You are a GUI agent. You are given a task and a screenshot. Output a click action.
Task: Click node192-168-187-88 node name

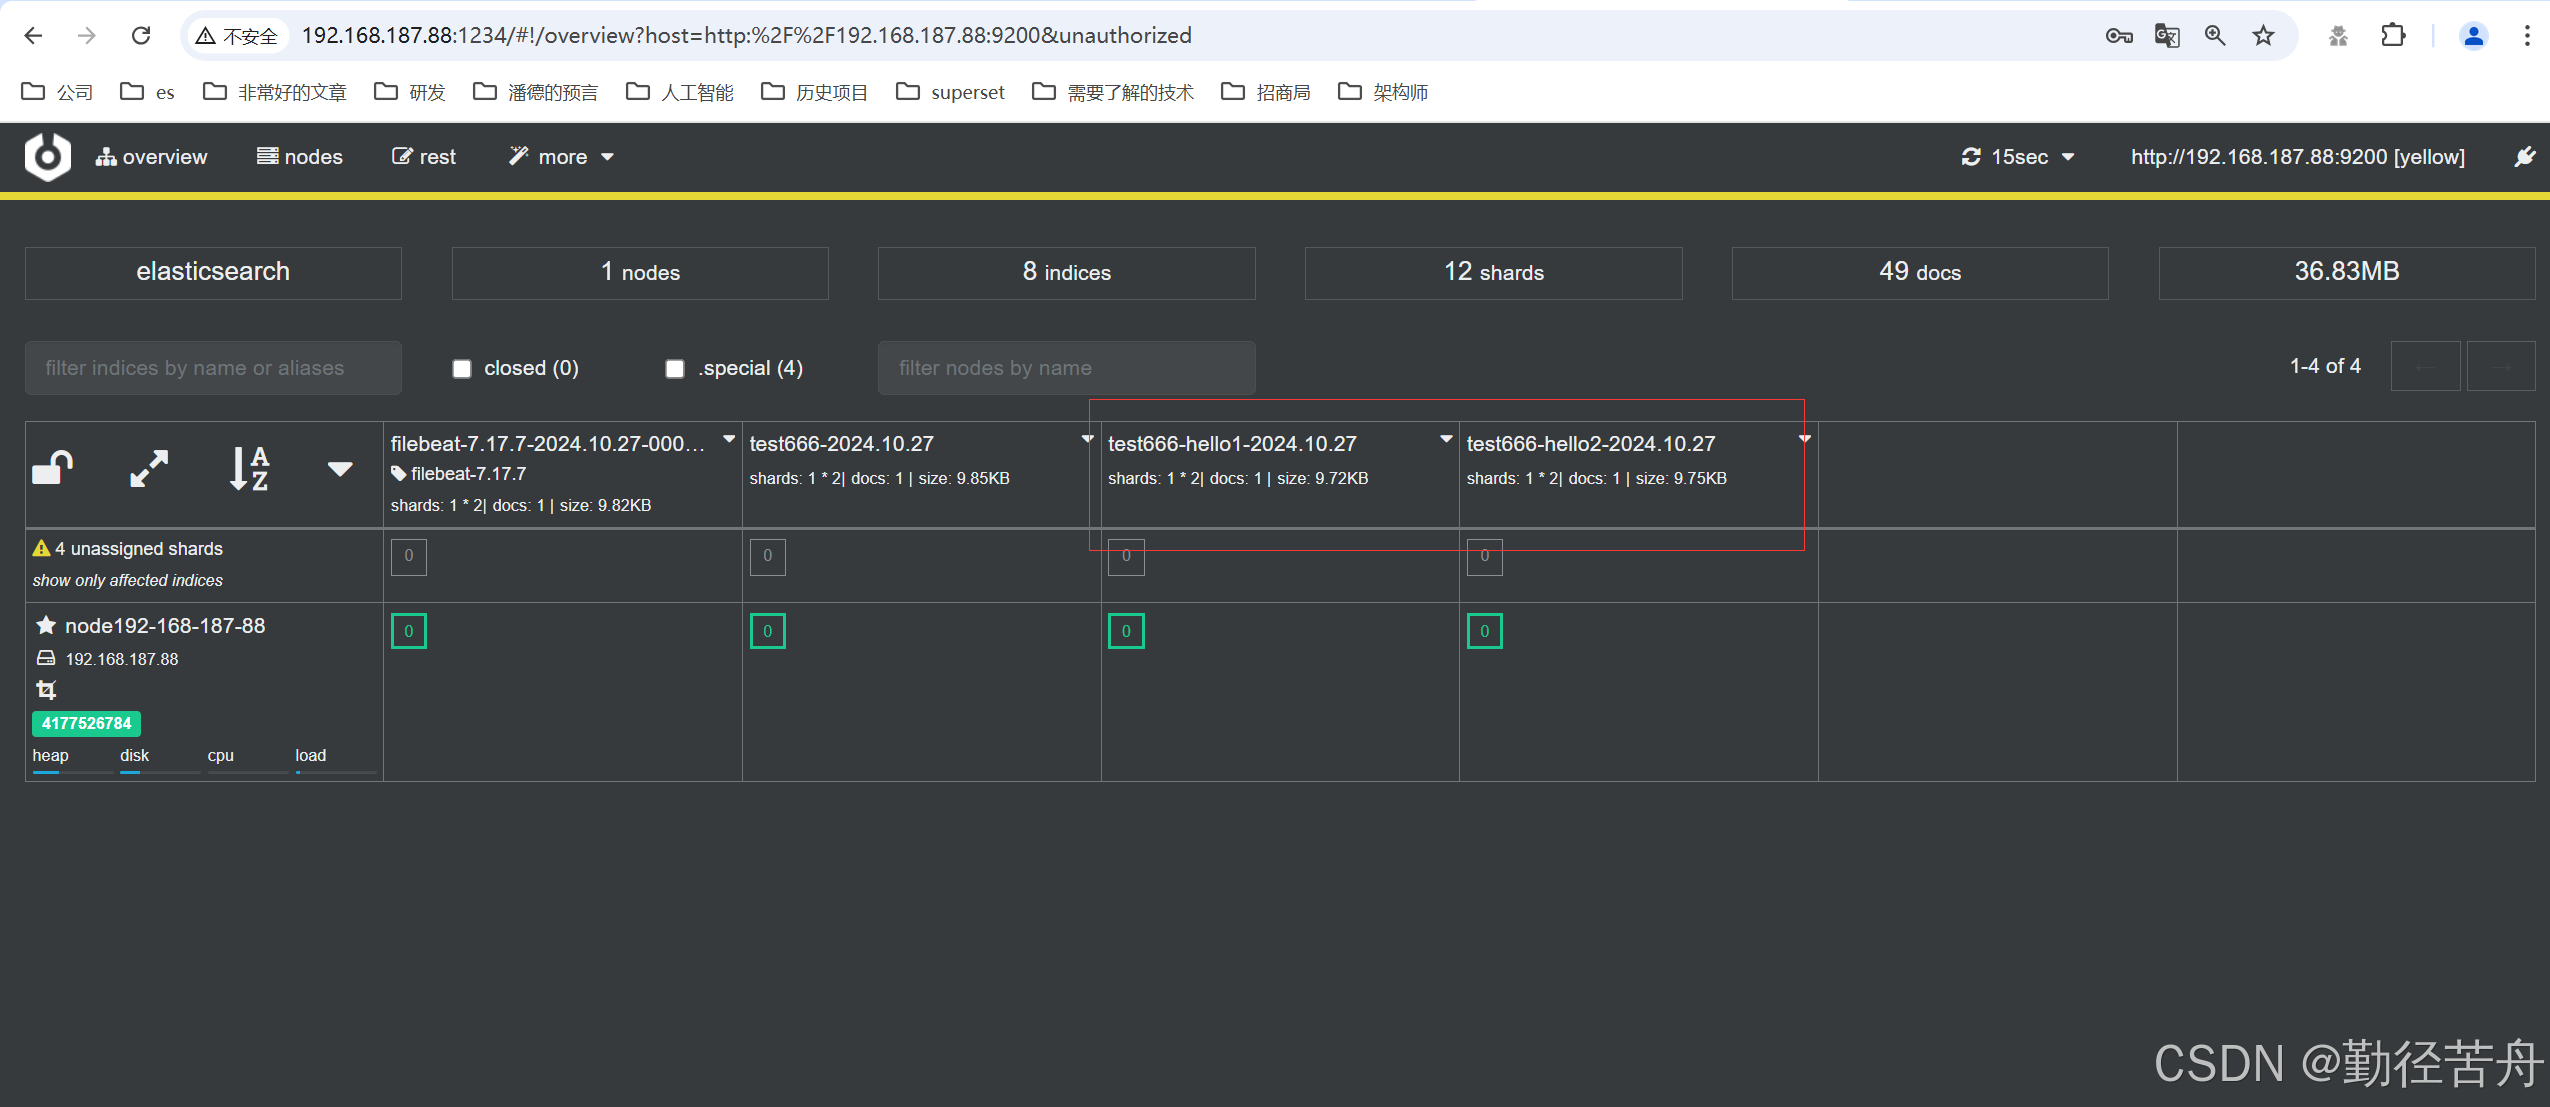(x=165, y=626)
